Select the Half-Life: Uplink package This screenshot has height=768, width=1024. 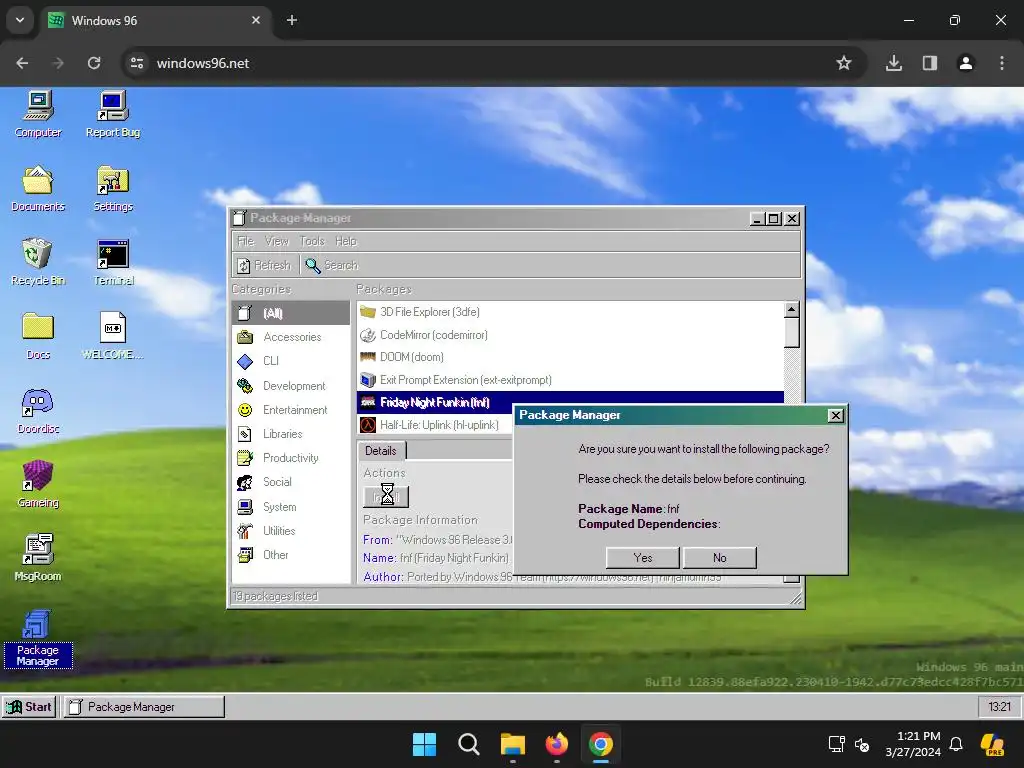point(434,425)
